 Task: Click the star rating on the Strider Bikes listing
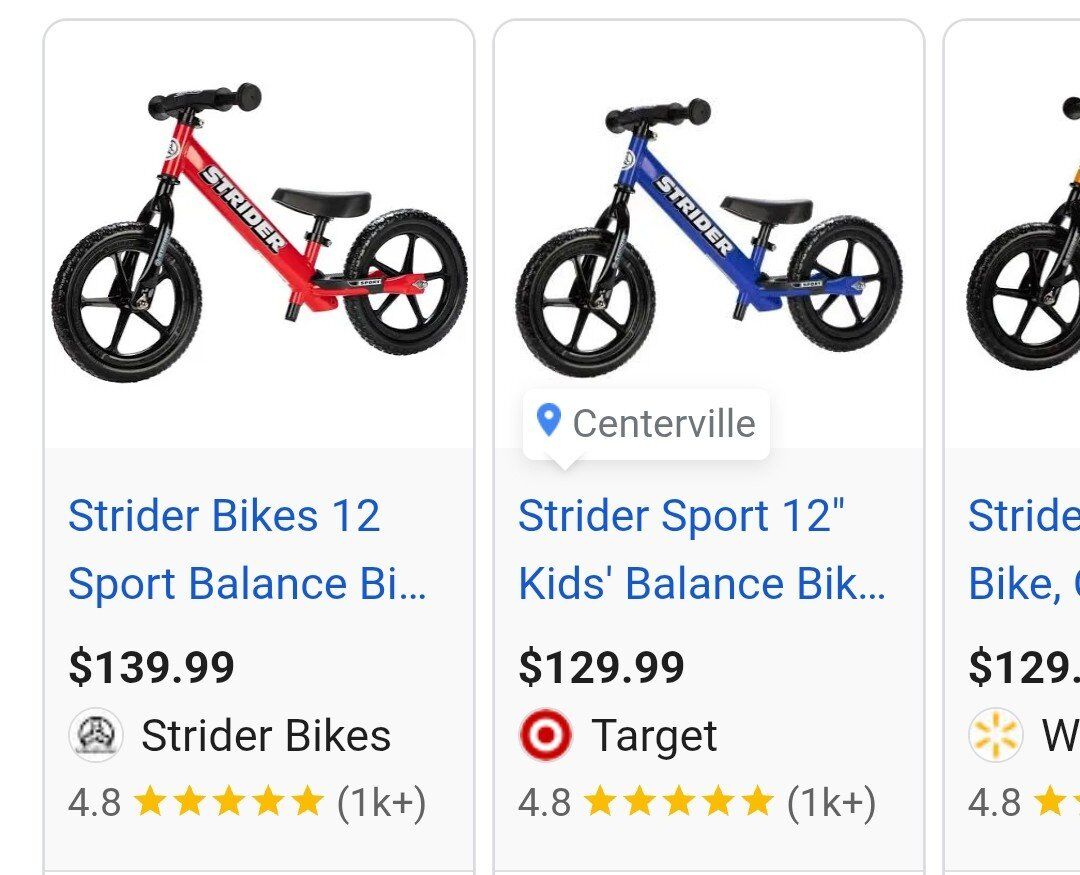click(x=228, y=801)
